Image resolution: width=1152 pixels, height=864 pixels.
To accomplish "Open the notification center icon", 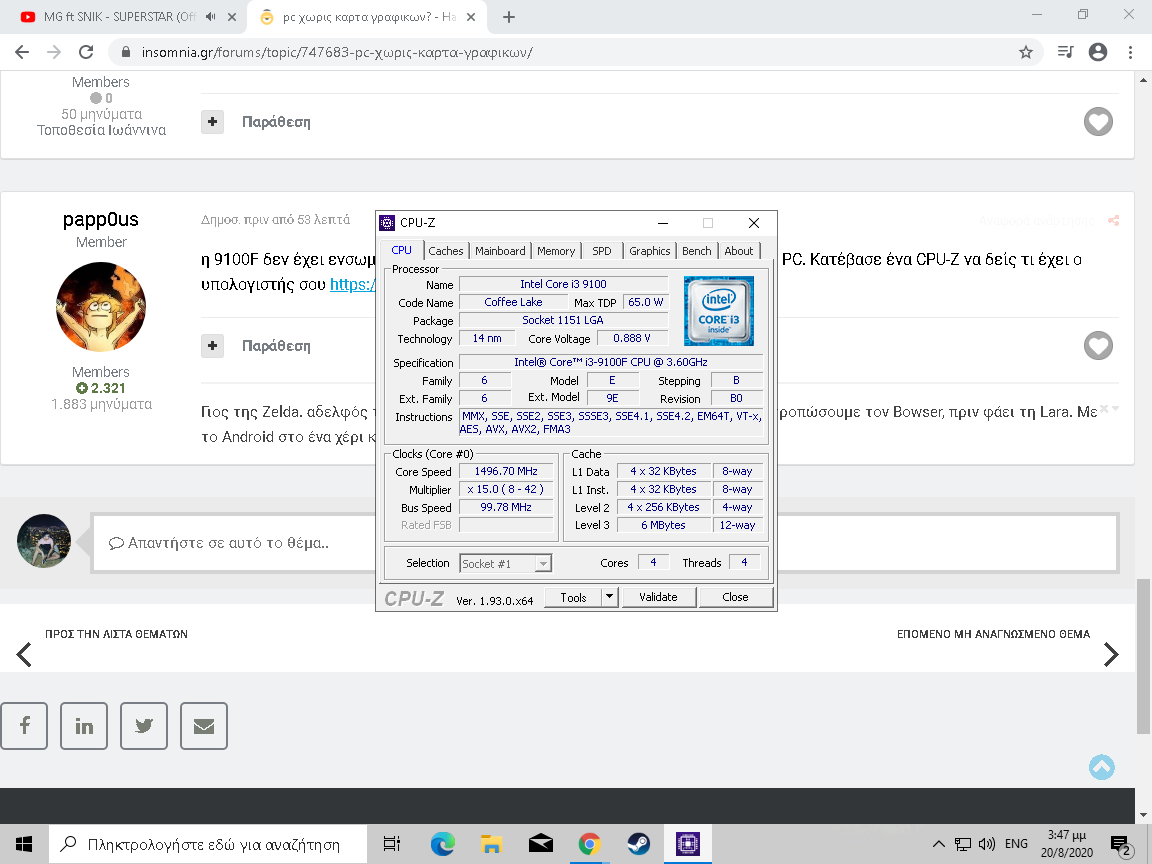I will (1122, 846).
